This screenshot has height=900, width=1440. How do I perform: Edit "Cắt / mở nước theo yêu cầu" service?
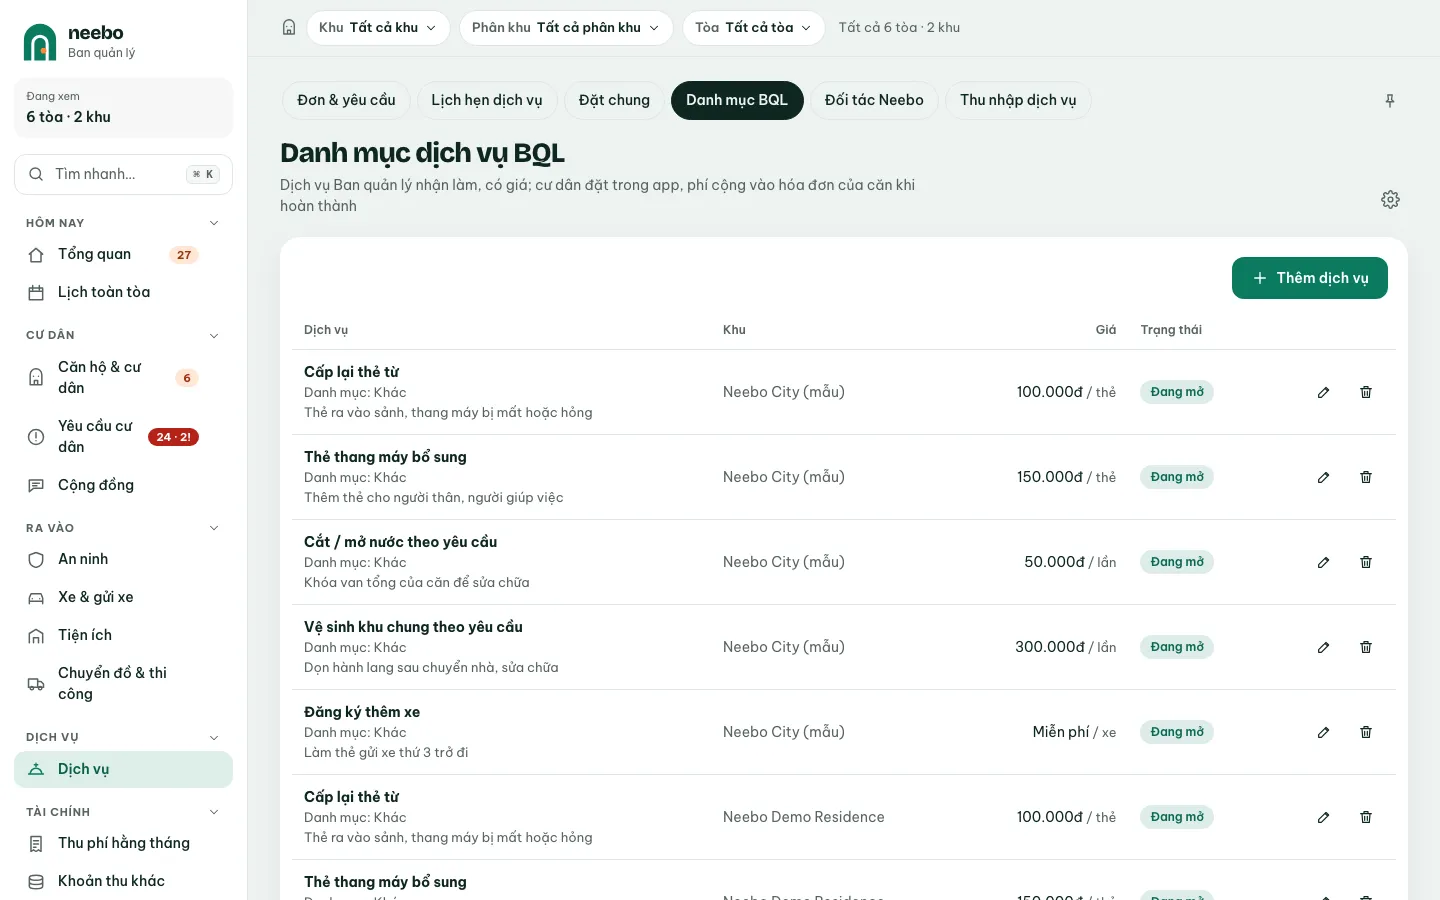point(1323,562)
